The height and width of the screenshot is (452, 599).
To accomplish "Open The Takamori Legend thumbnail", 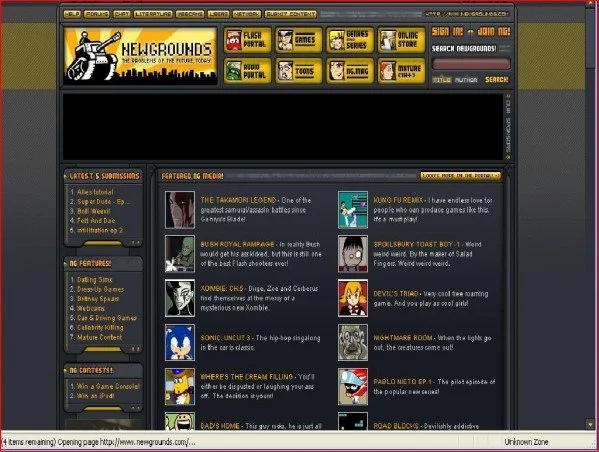I will tap(180, 210).
